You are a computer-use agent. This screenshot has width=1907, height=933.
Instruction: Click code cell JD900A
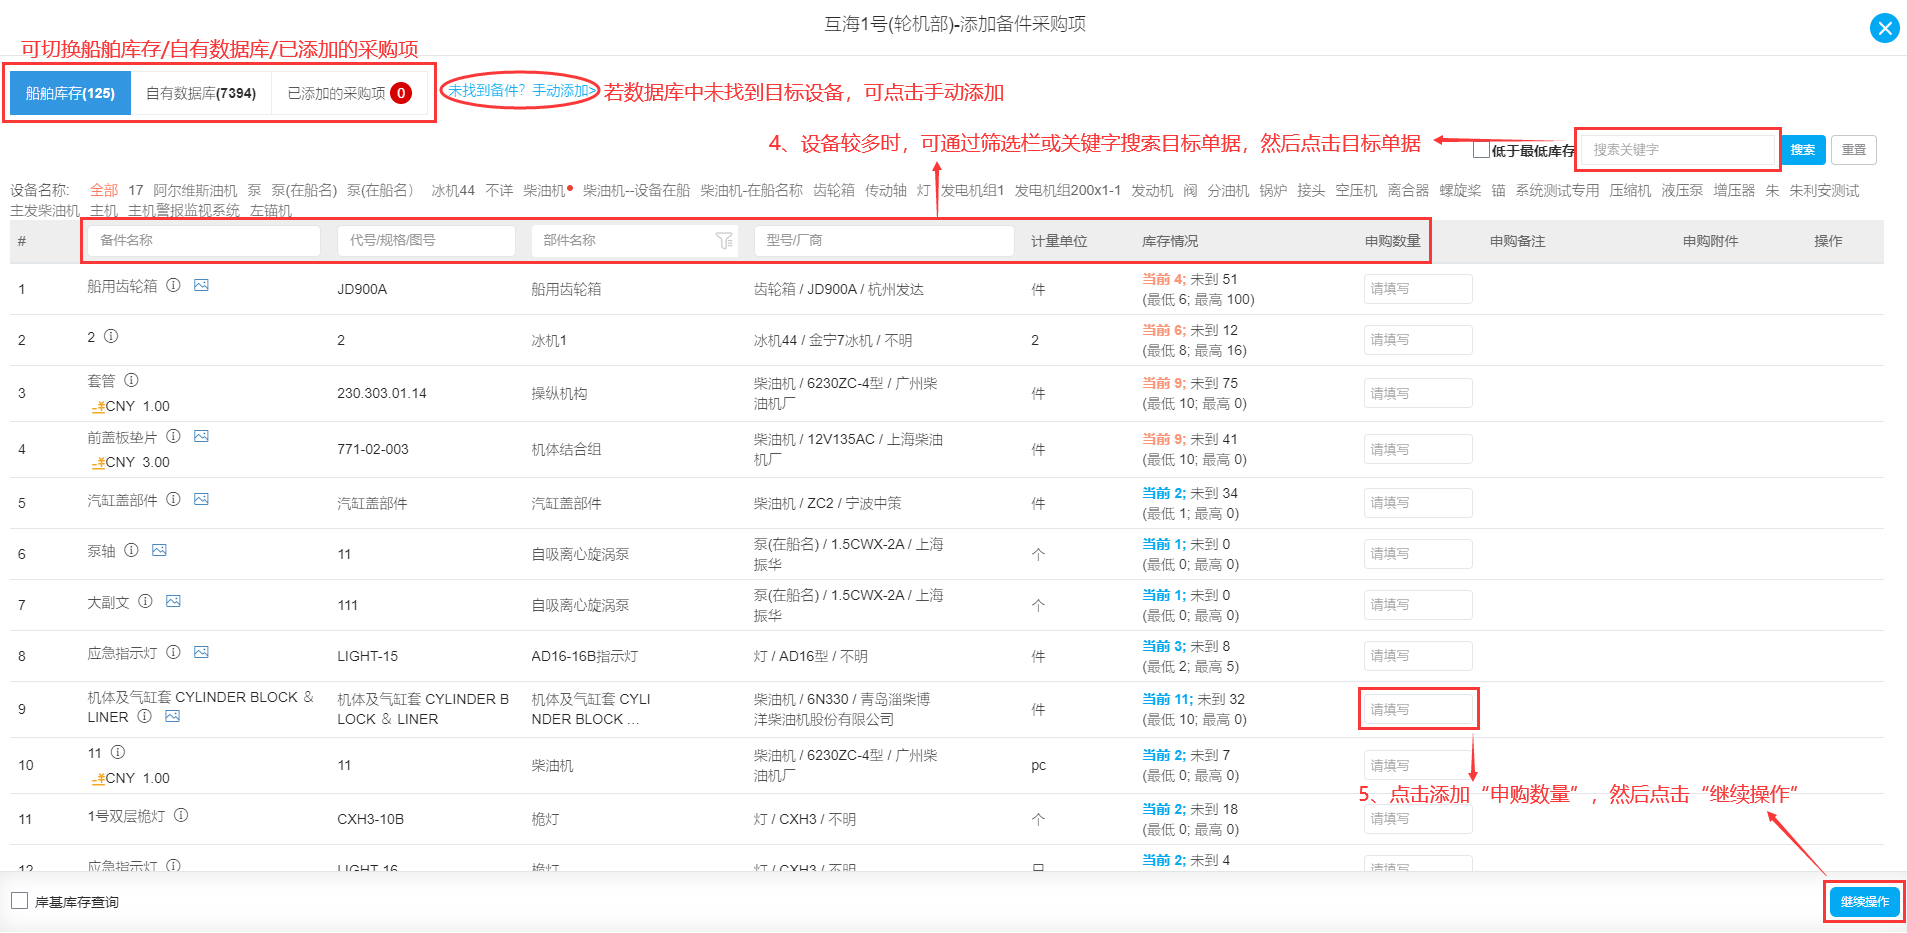pyautogui.click(x=362, y=289)
